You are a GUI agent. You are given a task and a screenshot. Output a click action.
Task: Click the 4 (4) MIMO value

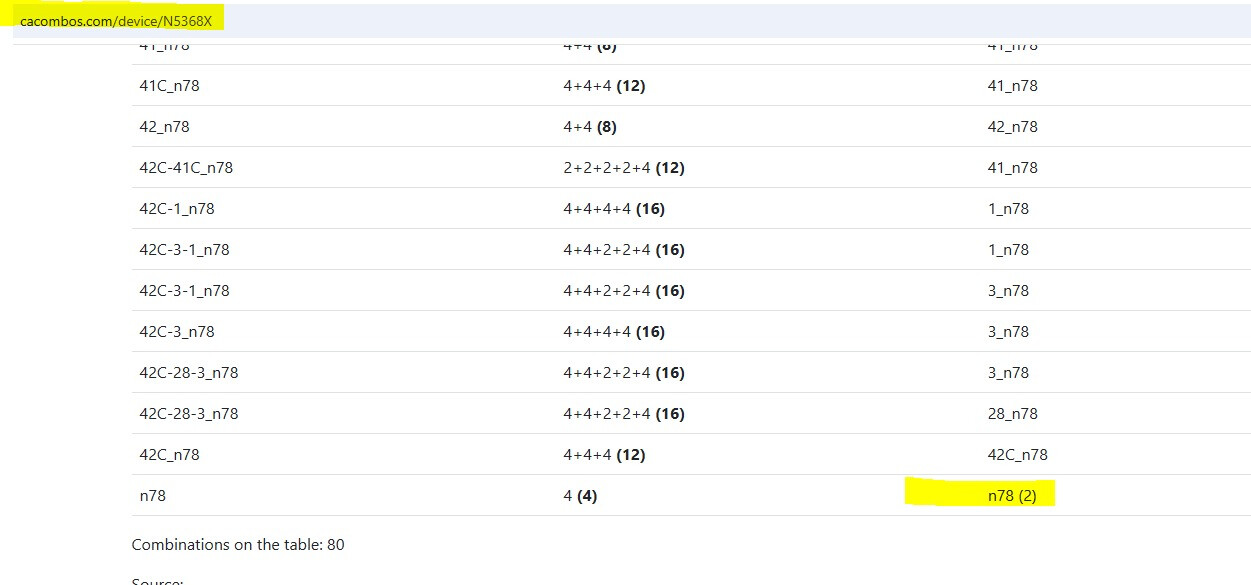580,495
